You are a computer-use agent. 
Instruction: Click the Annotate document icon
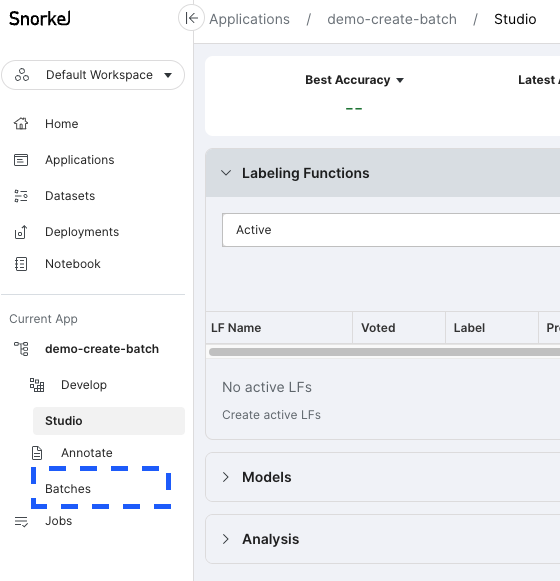coord(37,453)
